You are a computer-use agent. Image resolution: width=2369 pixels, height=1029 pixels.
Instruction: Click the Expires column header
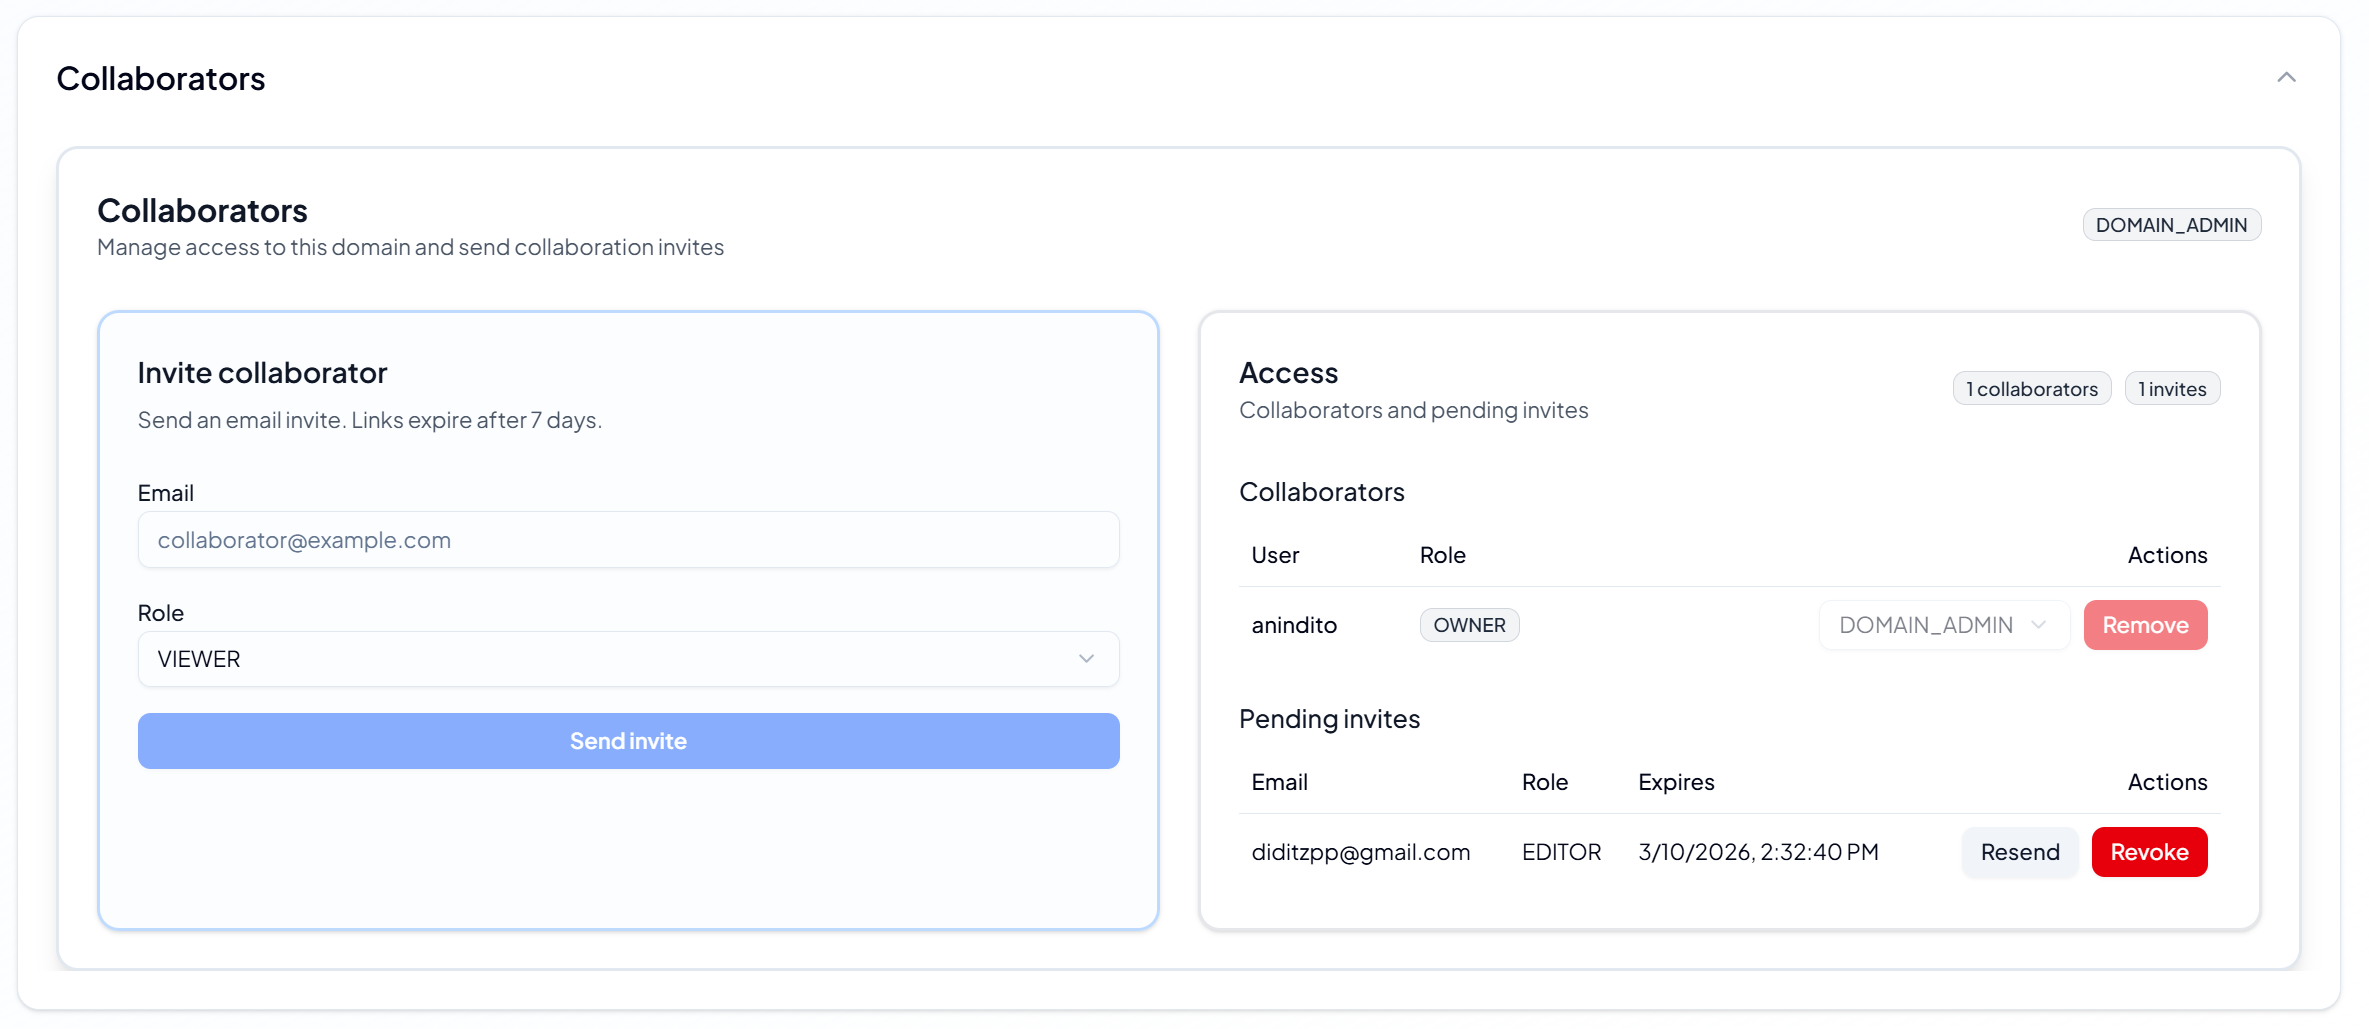[1676, 782]
